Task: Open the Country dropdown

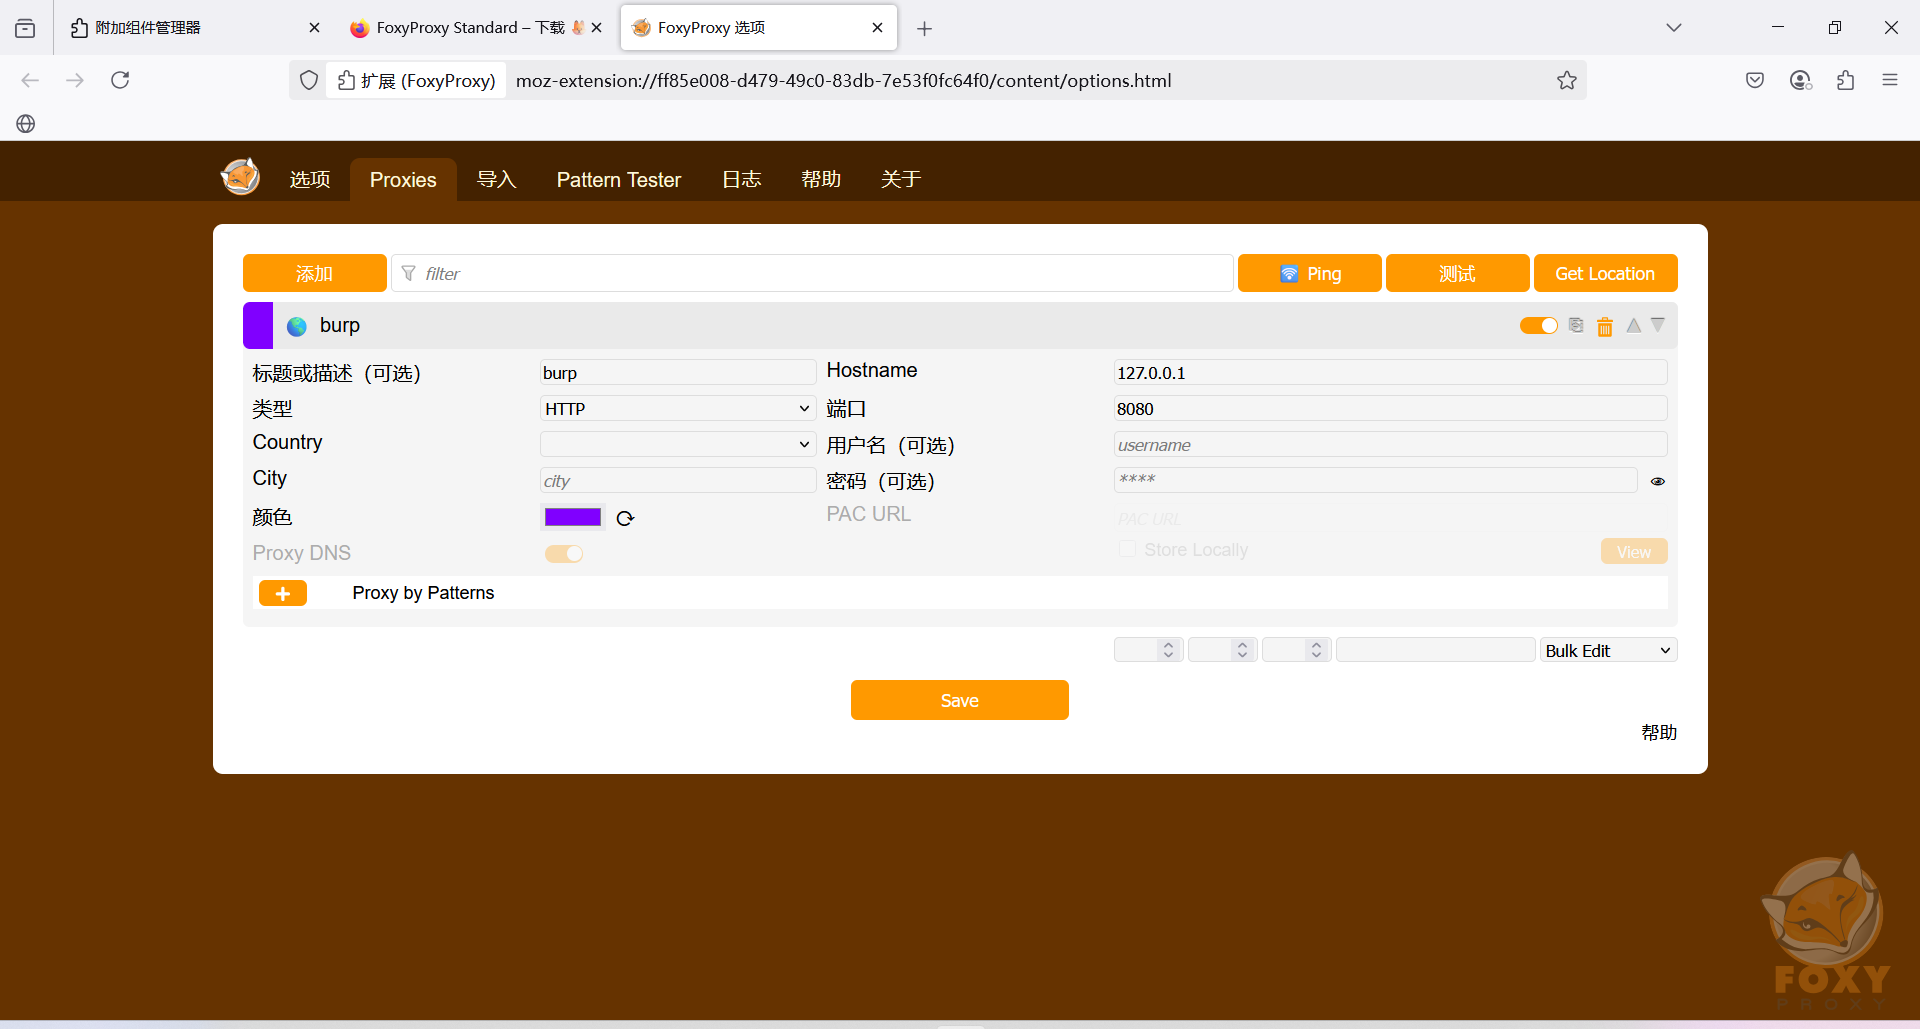Action: coord(677,444)
